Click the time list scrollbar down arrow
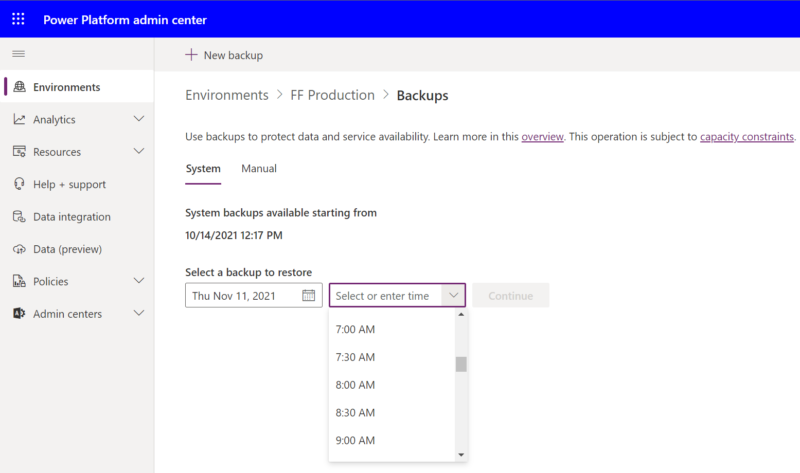The image size is (800, 473). click(x=461, y=455)
